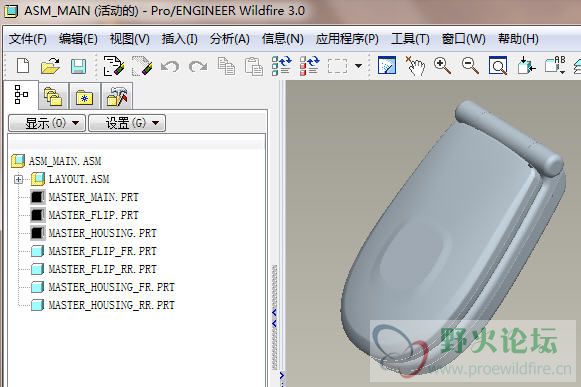Viewport: 581px width, 387px height.
Task: Select MASTER_MAIN.PRT in the model tree
Action: pos(93,197)
